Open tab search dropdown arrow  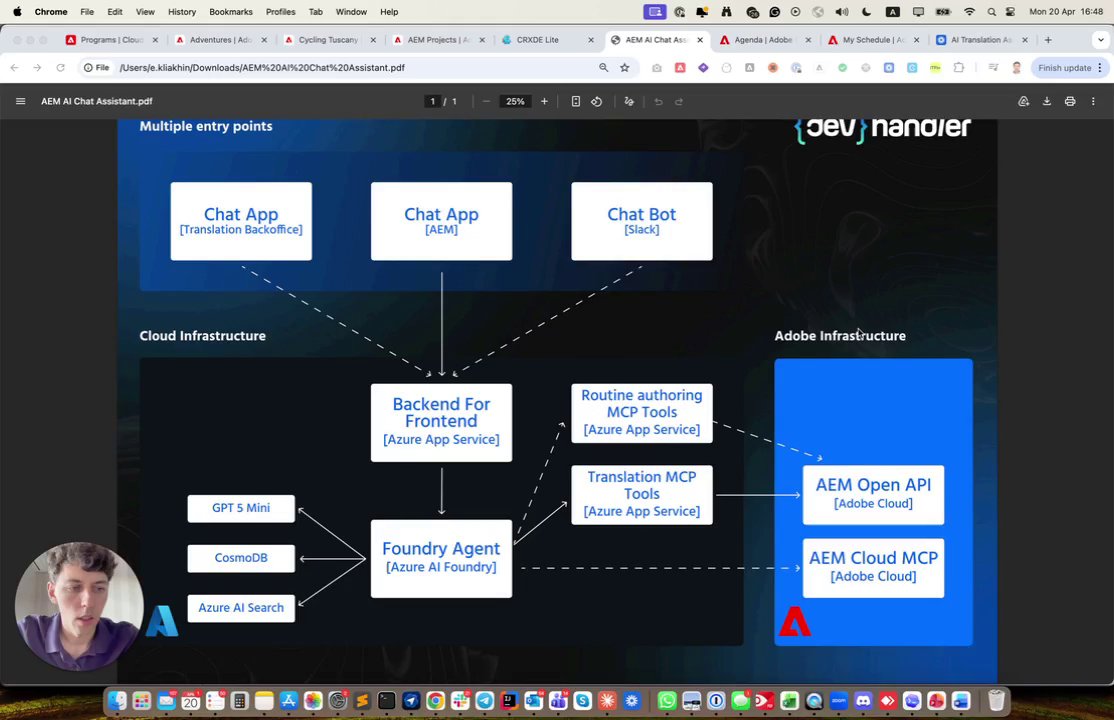click(1101, 40)
